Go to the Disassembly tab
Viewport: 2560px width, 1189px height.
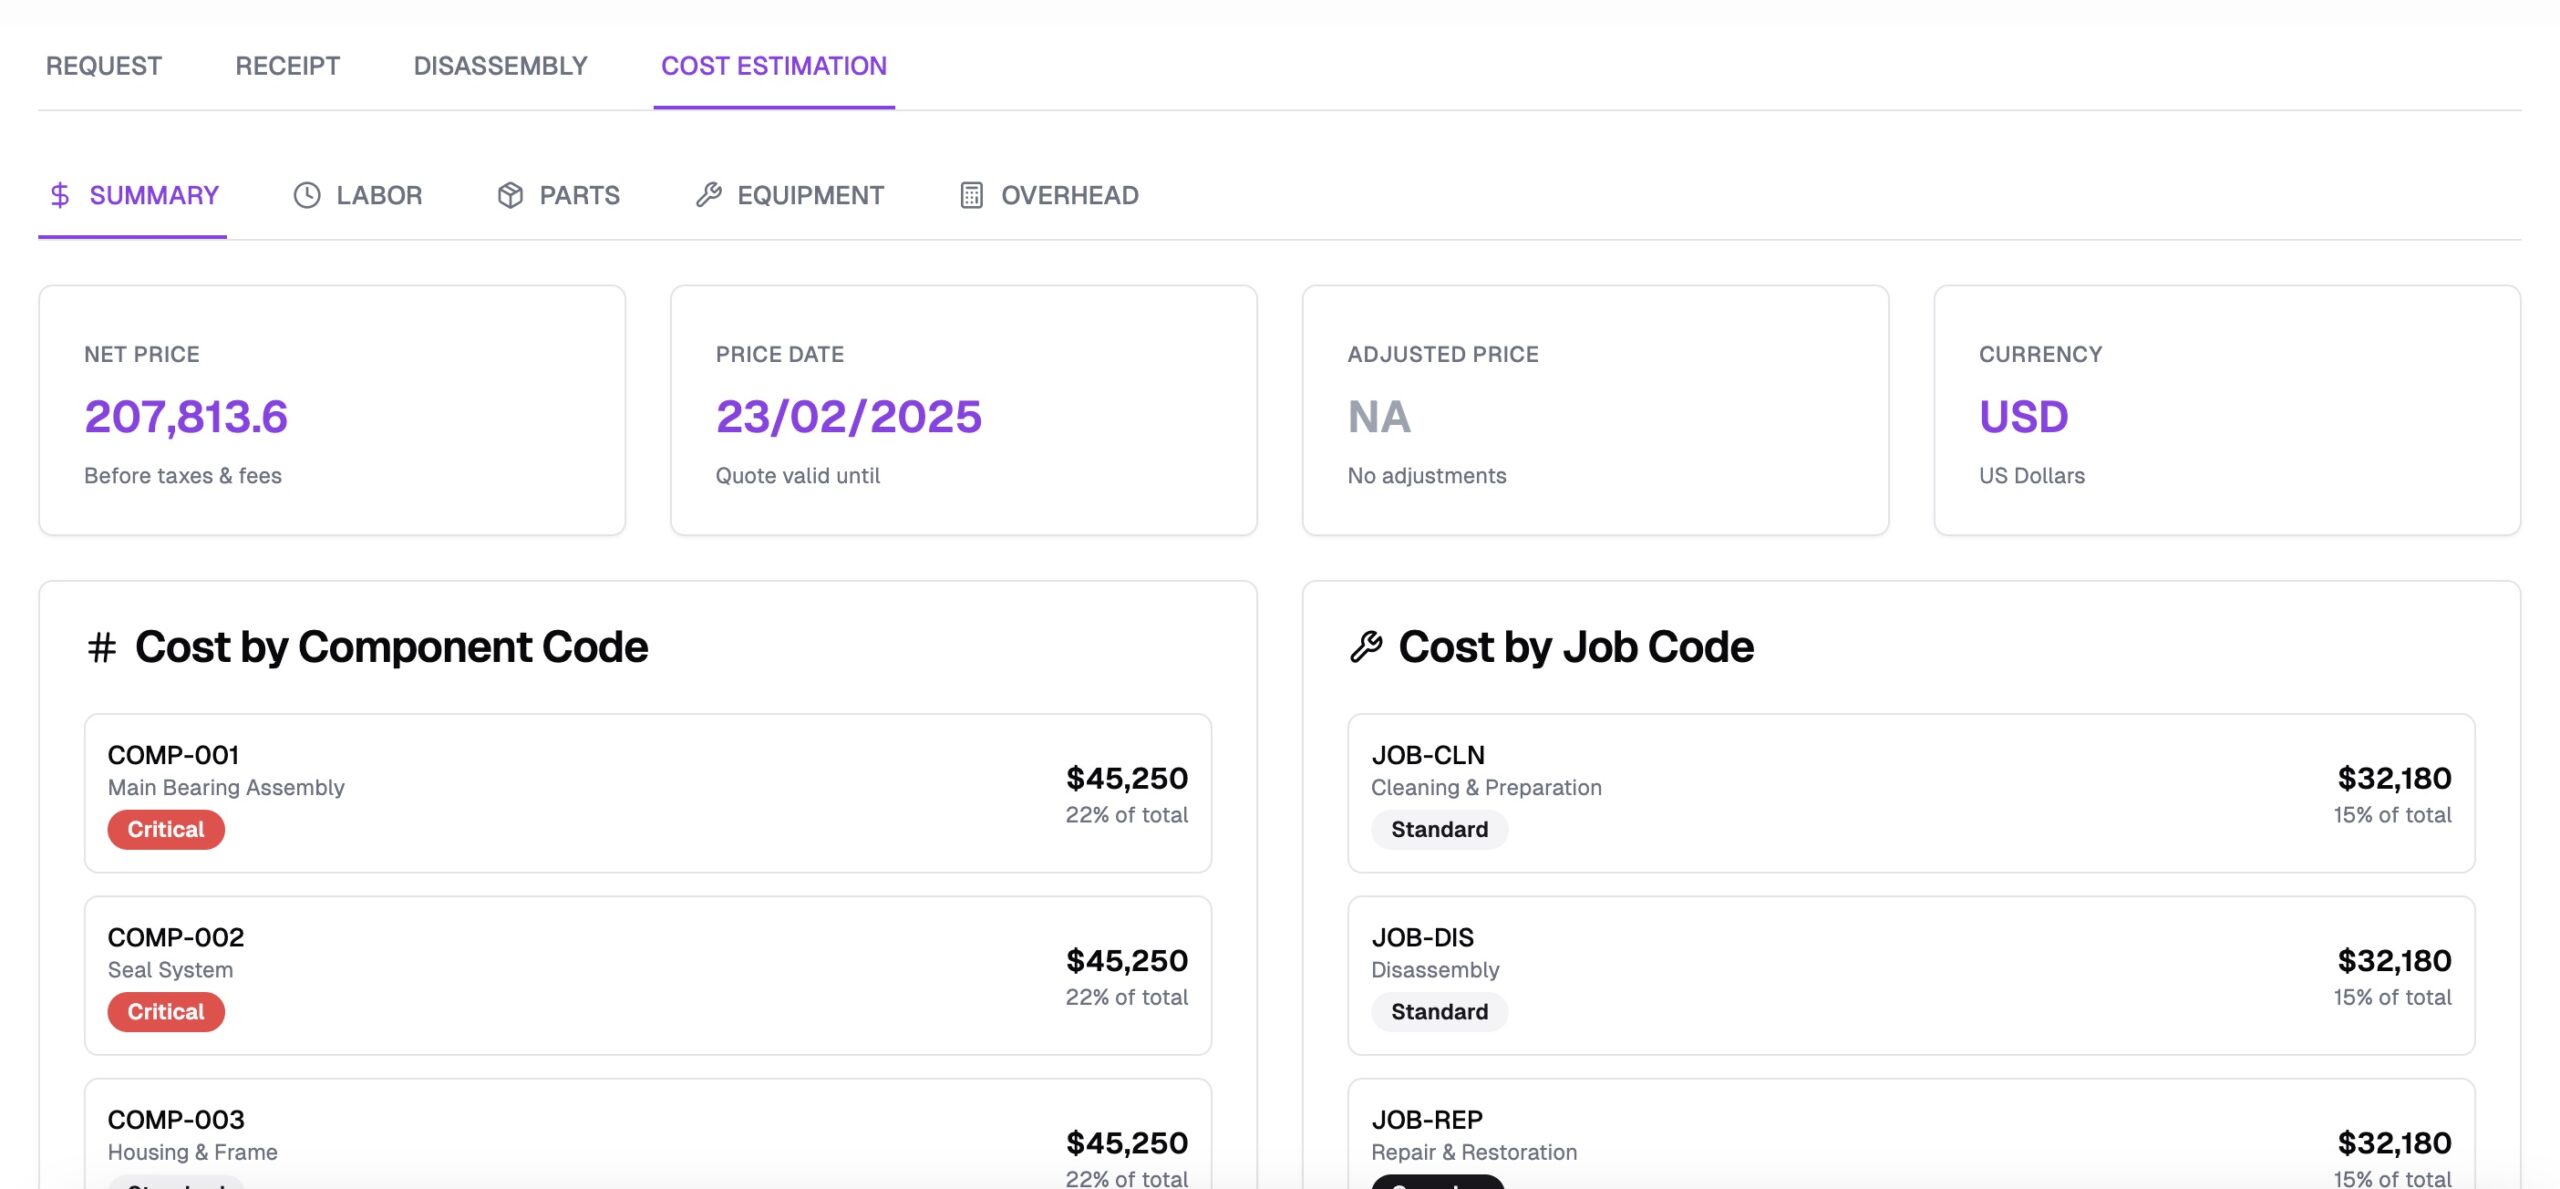(x=501, y=66)
